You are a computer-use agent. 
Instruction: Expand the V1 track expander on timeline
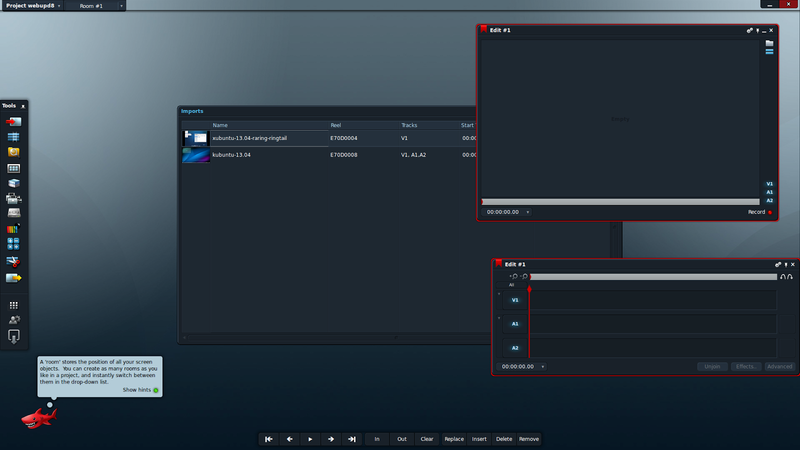coord(499,294)
